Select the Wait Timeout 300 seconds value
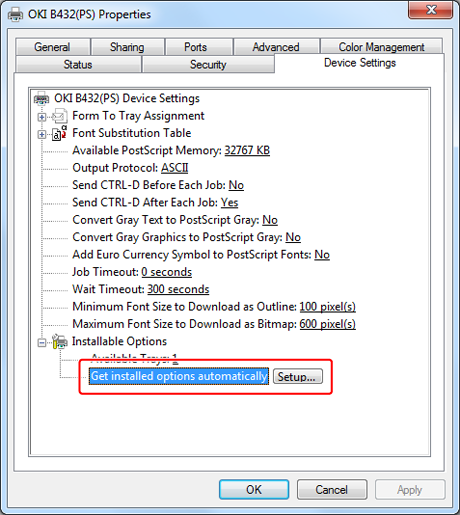Image resolution: width=460 pixels, height=515 pixels. [x=178, y=289]
